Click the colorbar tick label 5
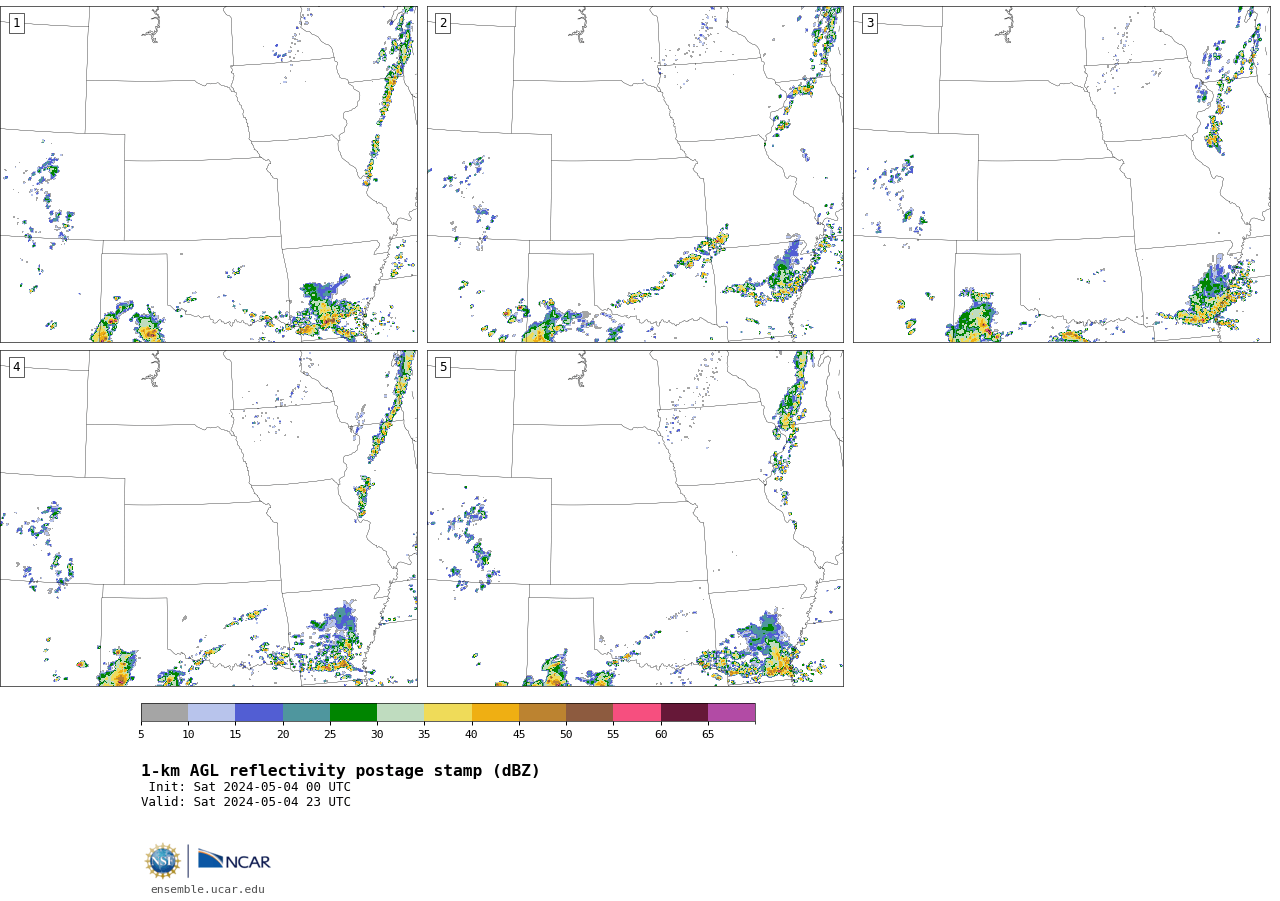The width and height of the screenshot is (1280, 901). pos(141,735)
